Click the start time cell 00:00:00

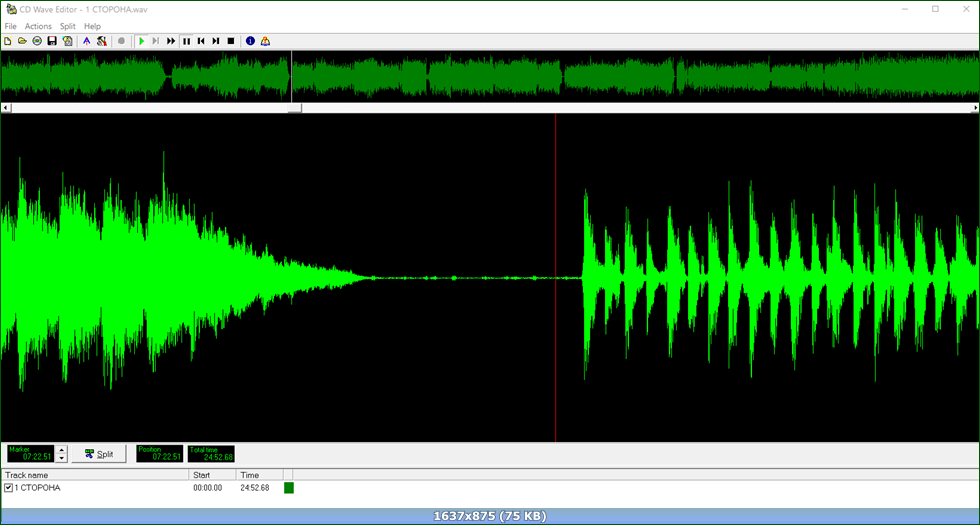208,488
